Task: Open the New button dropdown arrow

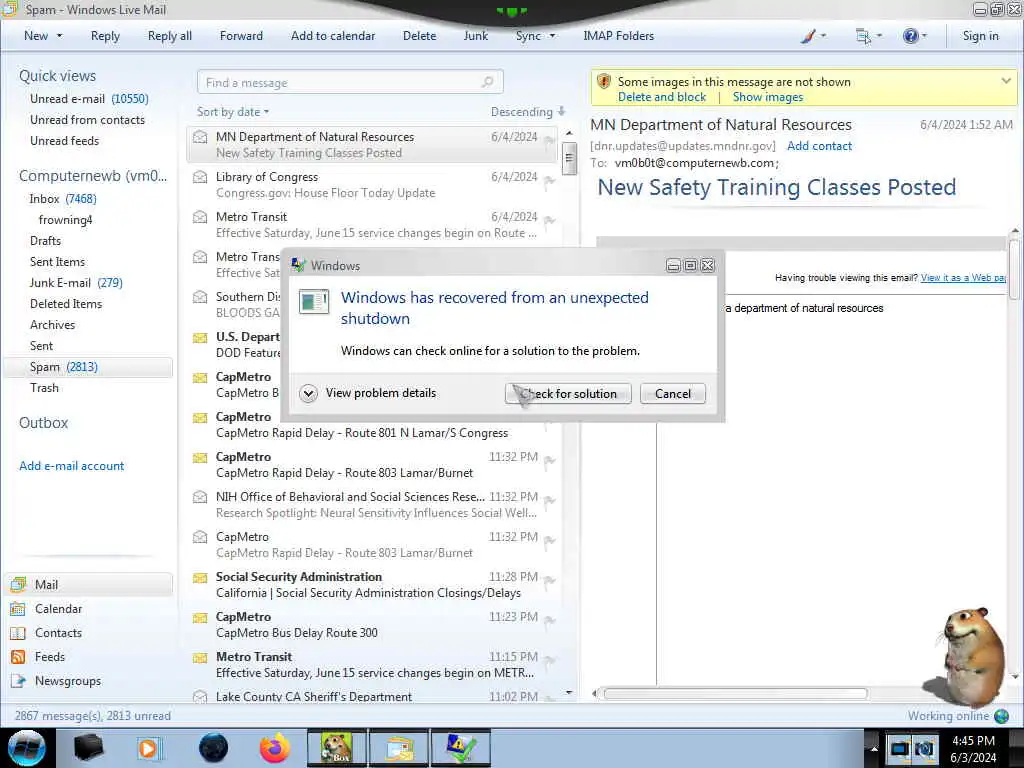Action: pos(59,36)
